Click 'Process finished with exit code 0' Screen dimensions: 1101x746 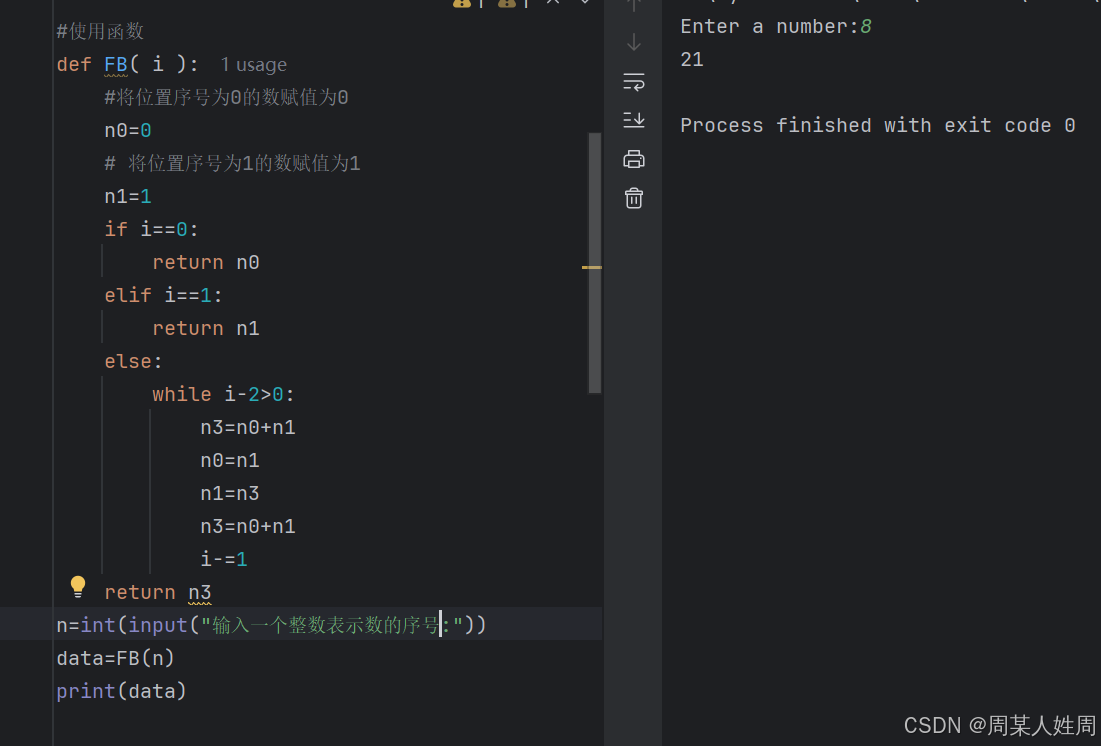pyautogui.click(x=878, y=126)
